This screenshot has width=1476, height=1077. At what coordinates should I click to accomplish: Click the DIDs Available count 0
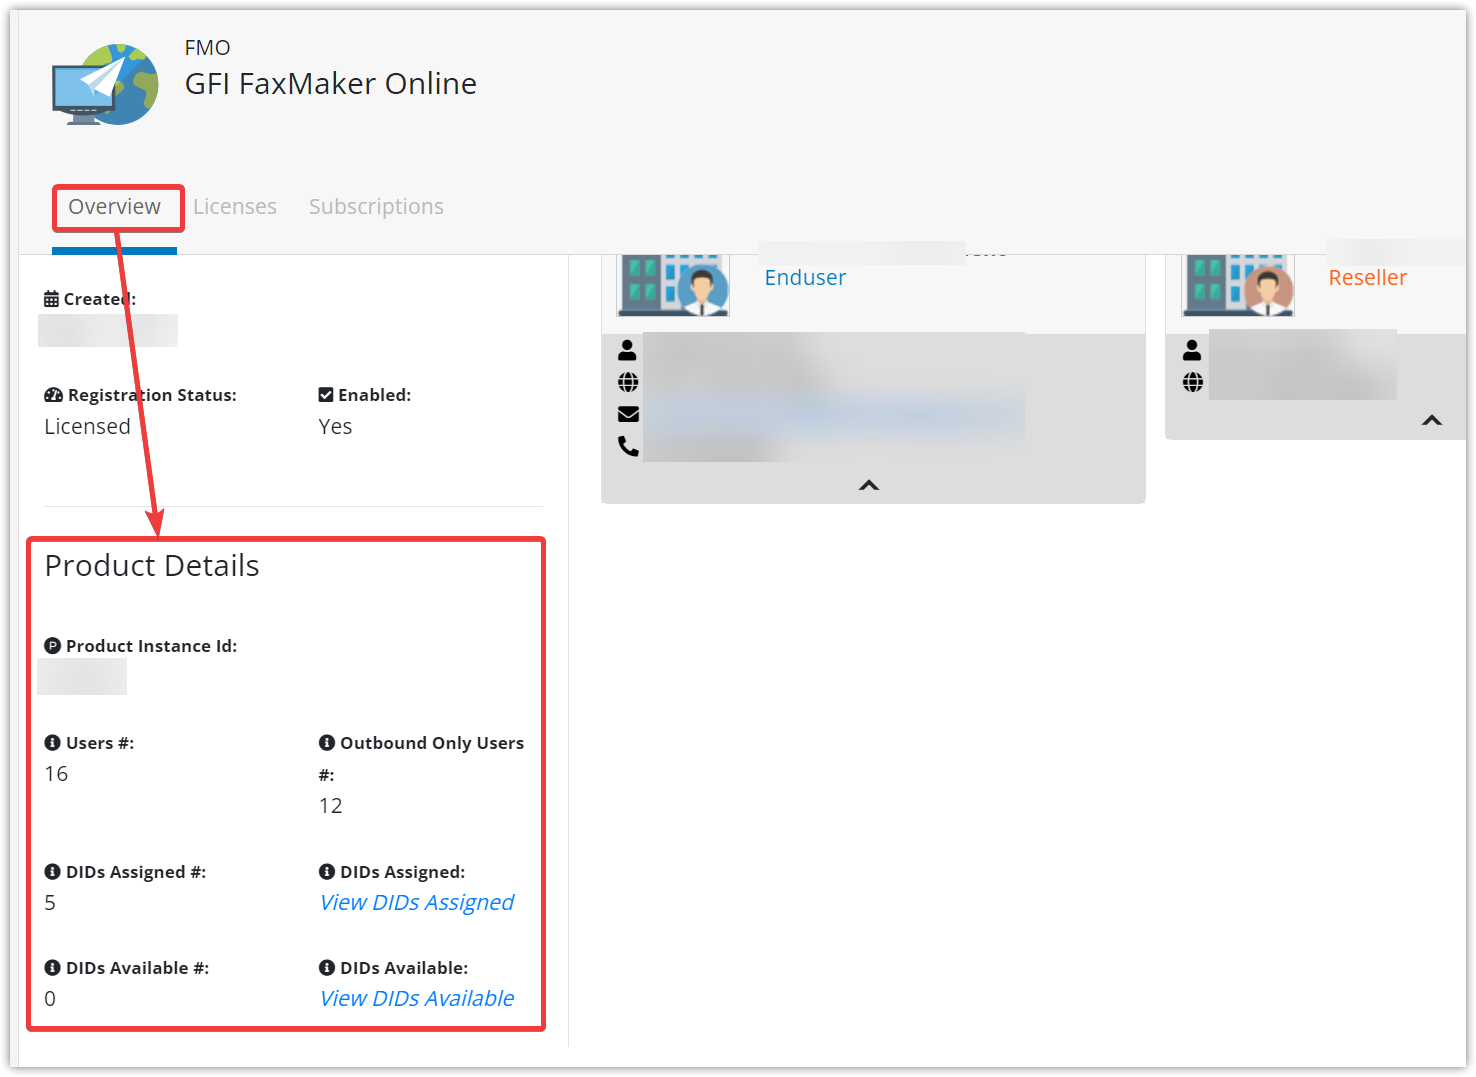click(50, 999)
